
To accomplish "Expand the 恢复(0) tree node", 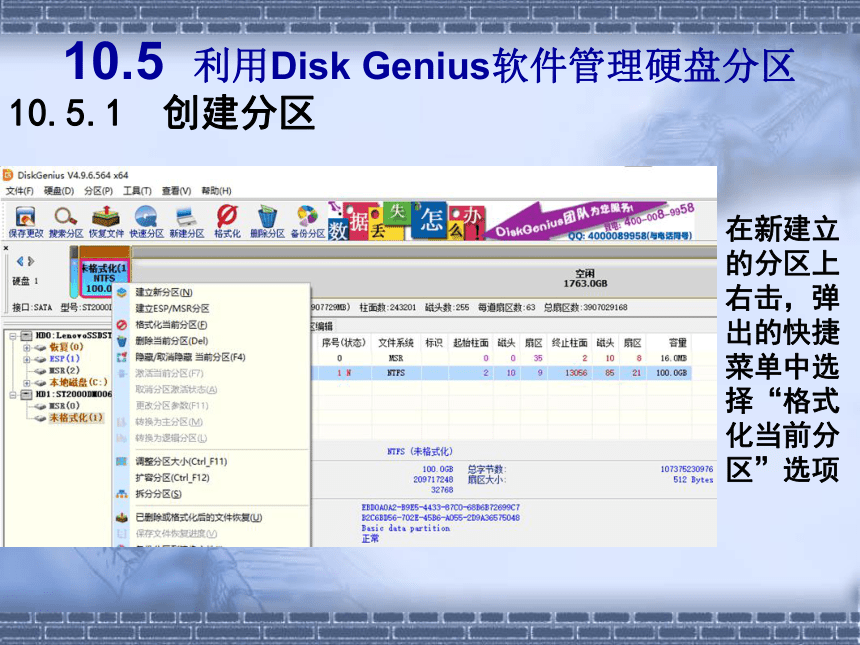I will coord(26,347).
